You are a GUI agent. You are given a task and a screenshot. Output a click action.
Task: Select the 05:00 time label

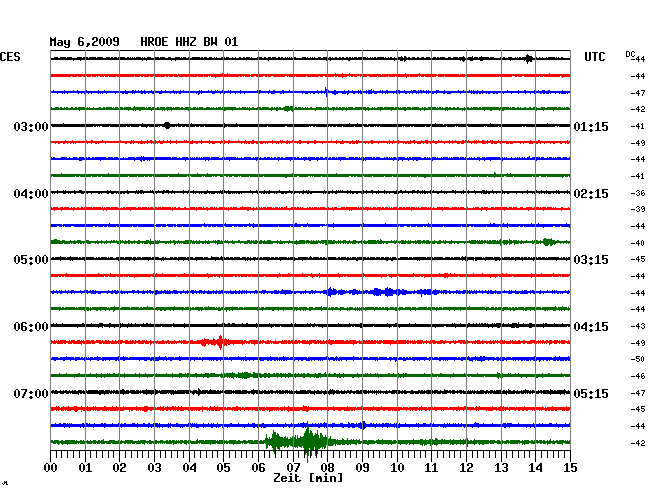[31, 260]
